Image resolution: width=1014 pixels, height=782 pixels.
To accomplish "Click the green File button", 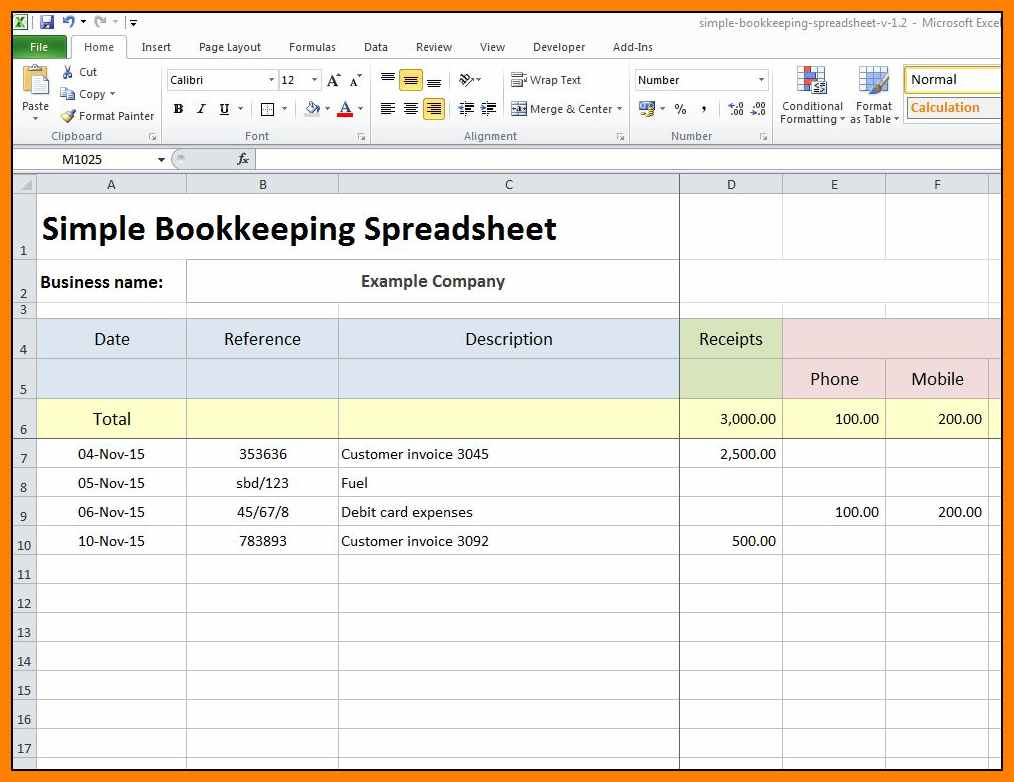I will (39, 47).
